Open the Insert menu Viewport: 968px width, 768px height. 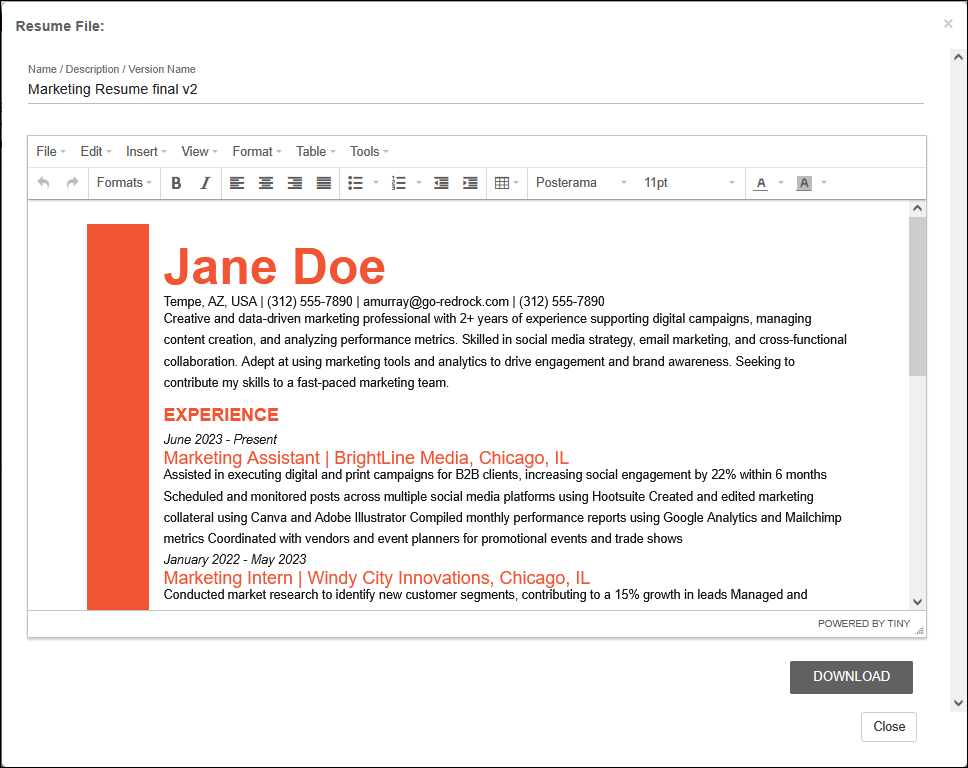pos(146,152)
